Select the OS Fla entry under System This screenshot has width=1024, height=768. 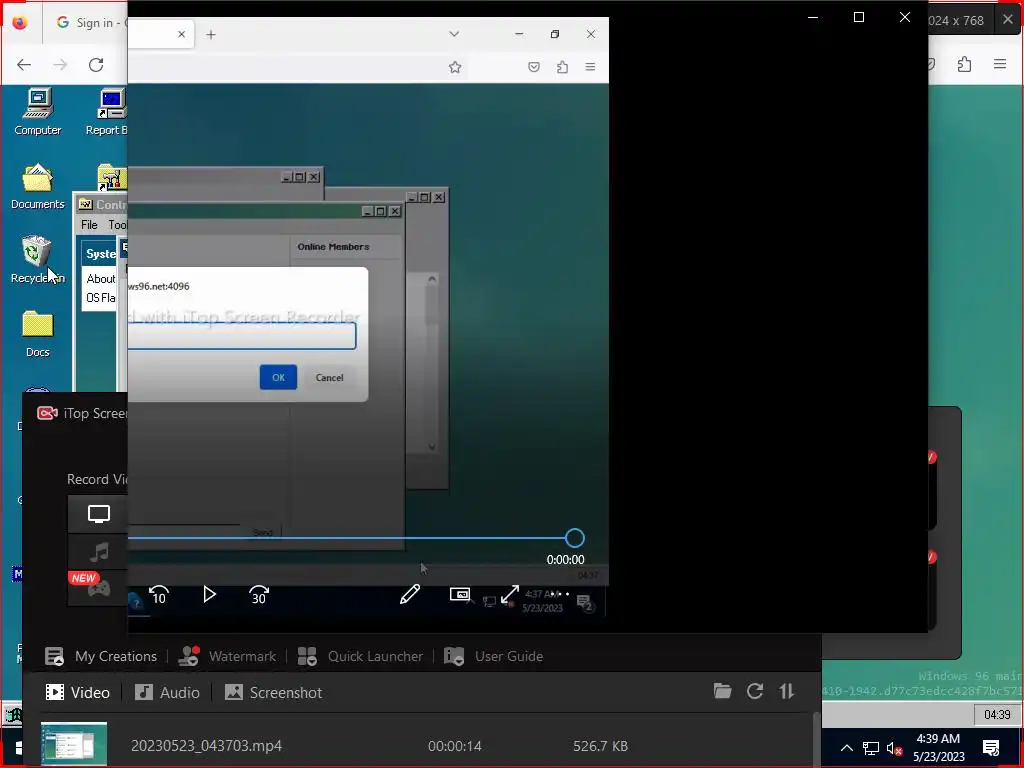pyautogui.click(x=101, y=298)
